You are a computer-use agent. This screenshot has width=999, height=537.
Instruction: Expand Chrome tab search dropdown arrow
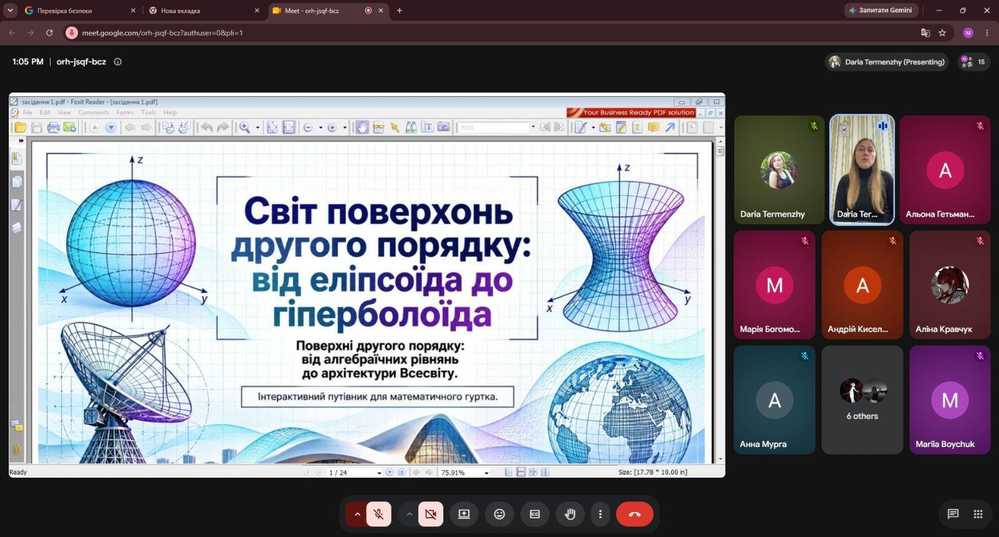tap(10, 11)
